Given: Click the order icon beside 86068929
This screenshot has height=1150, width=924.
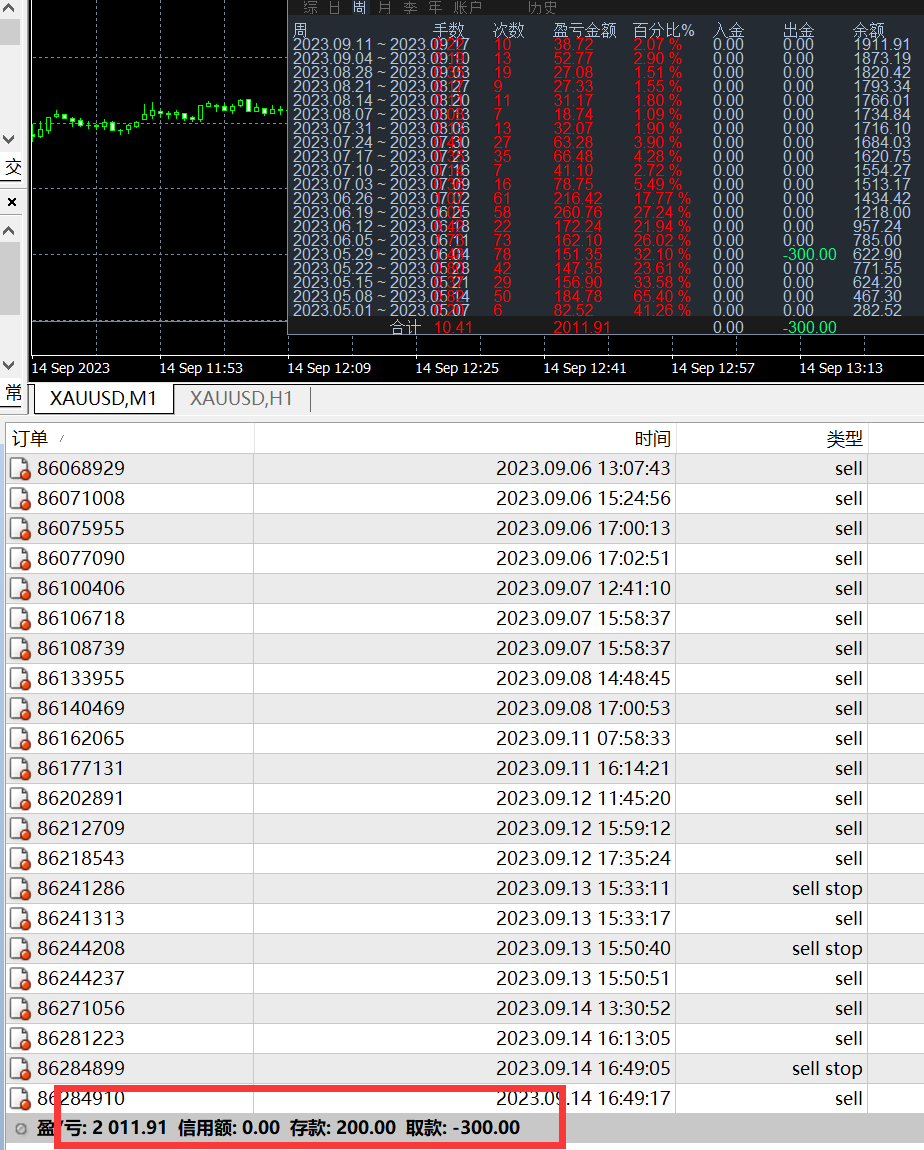Looking at the screenshot, I should click(20, 469).
